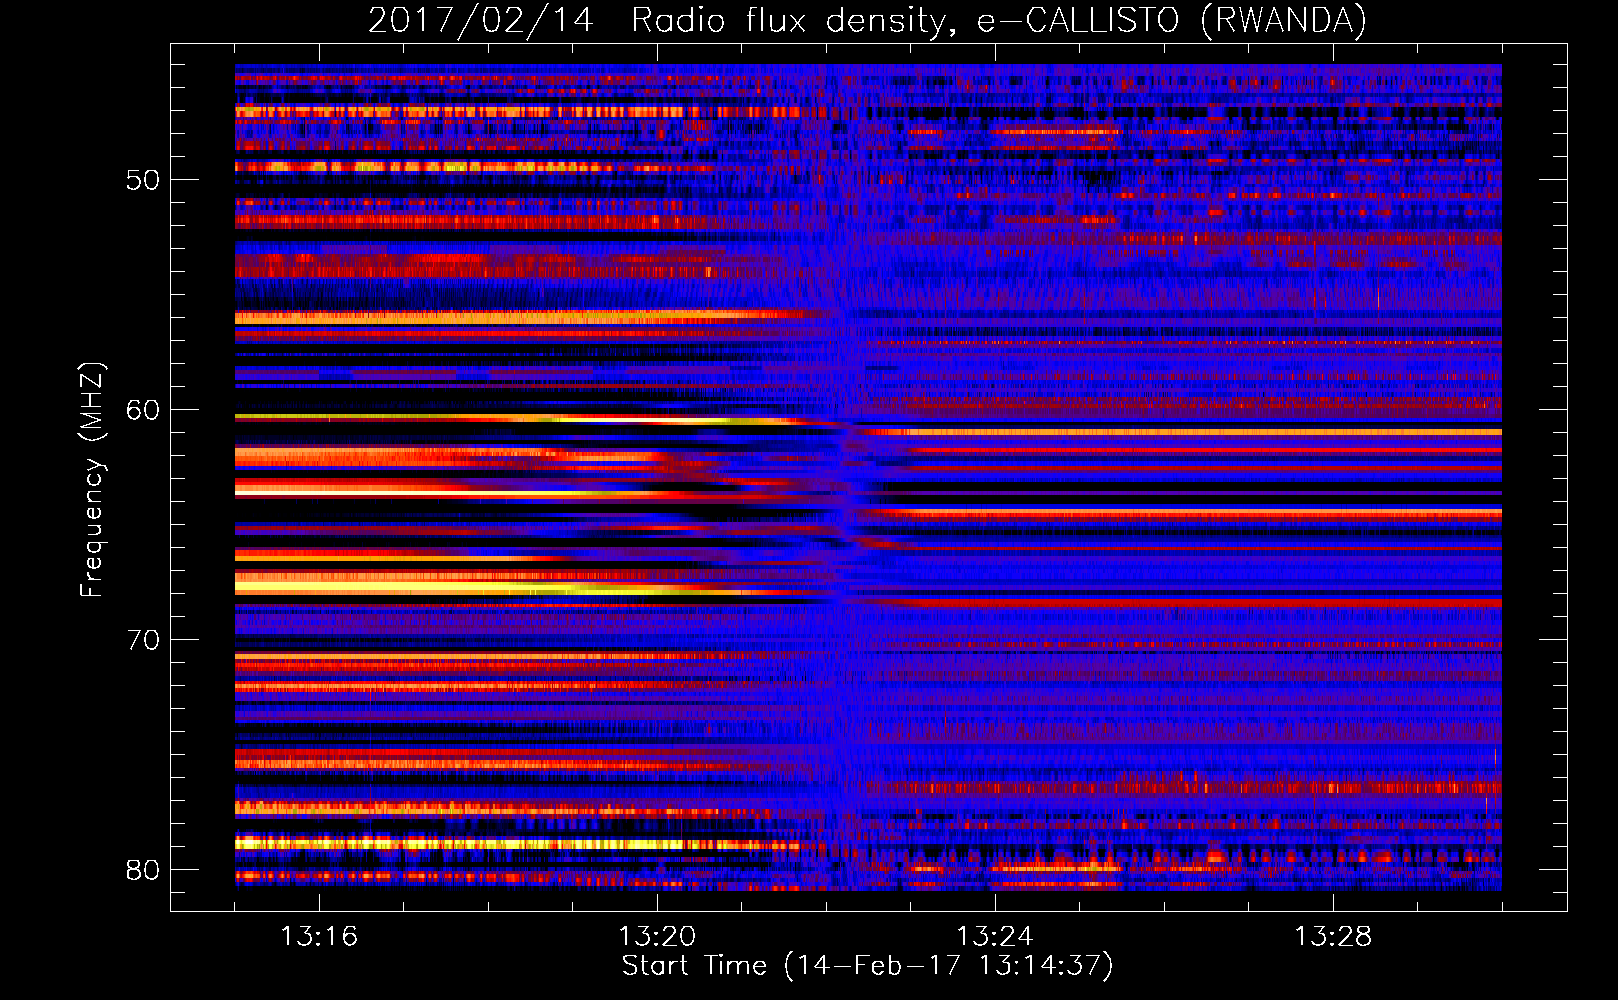Select the 60 MHz frequency axis label
This screenshot has width=1618, height=1000.
pos(143,411)
